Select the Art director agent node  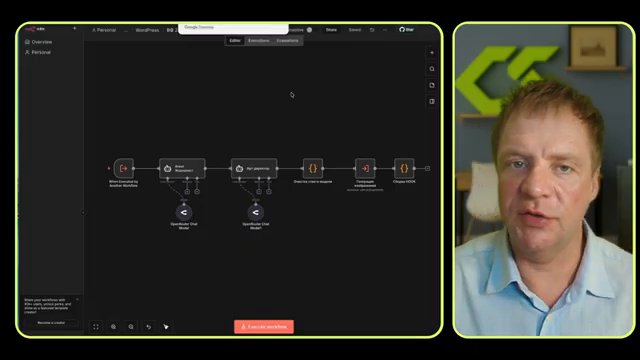(x=254, y=168)
